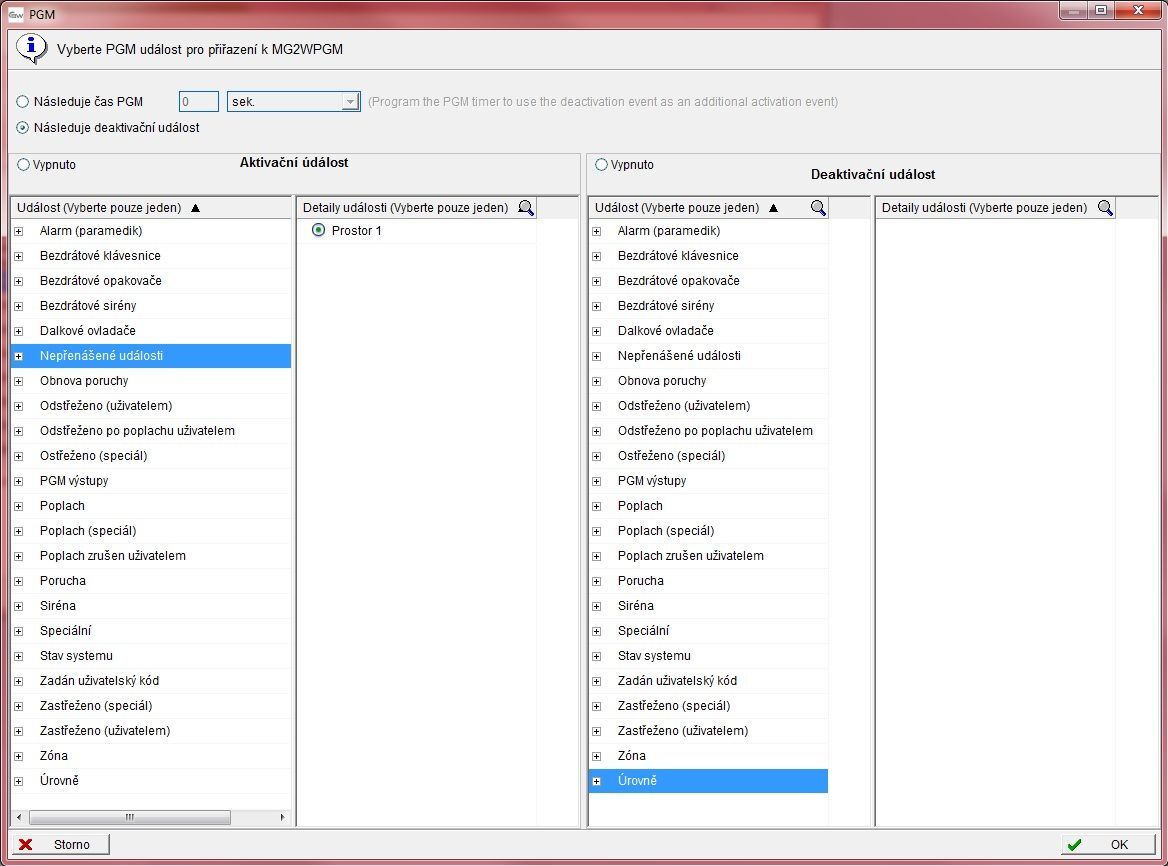This screenshot has width=1168, height=866.
Task: Enable 'Vypnuto' for the deactivation event
Action: point(602,165)
